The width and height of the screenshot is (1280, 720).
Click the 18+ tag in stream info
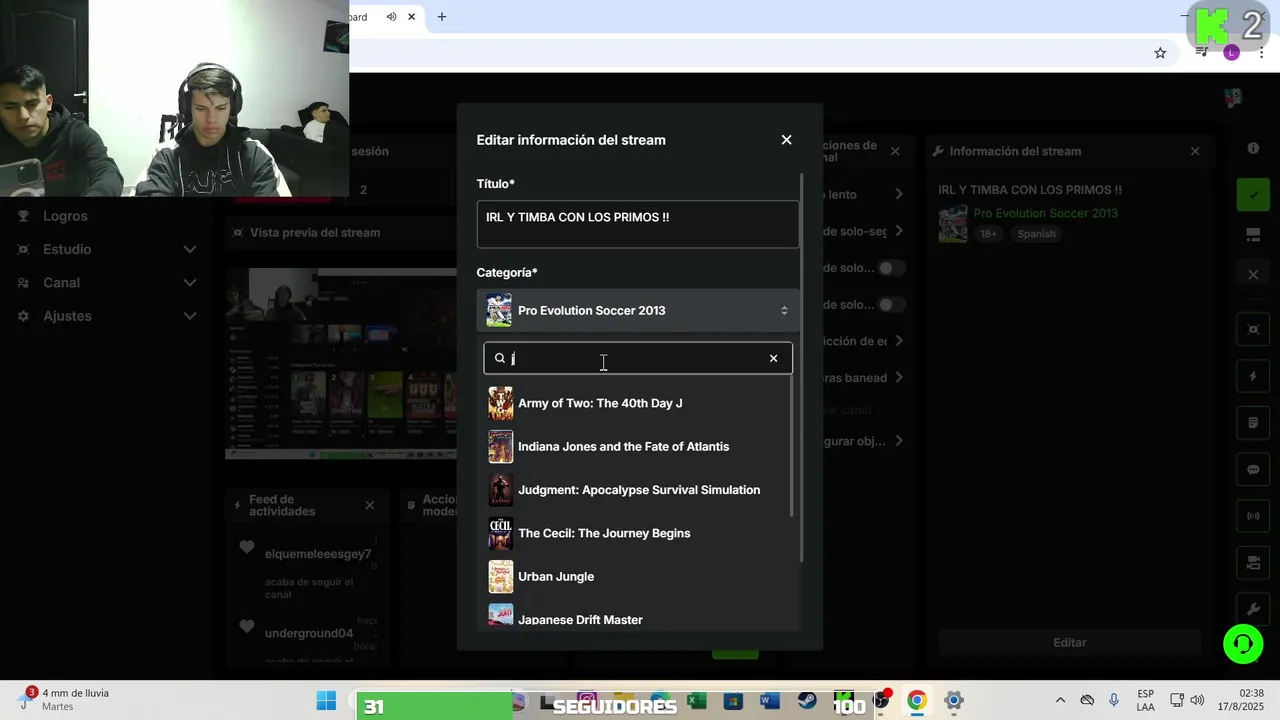click(x=988, y=234)
